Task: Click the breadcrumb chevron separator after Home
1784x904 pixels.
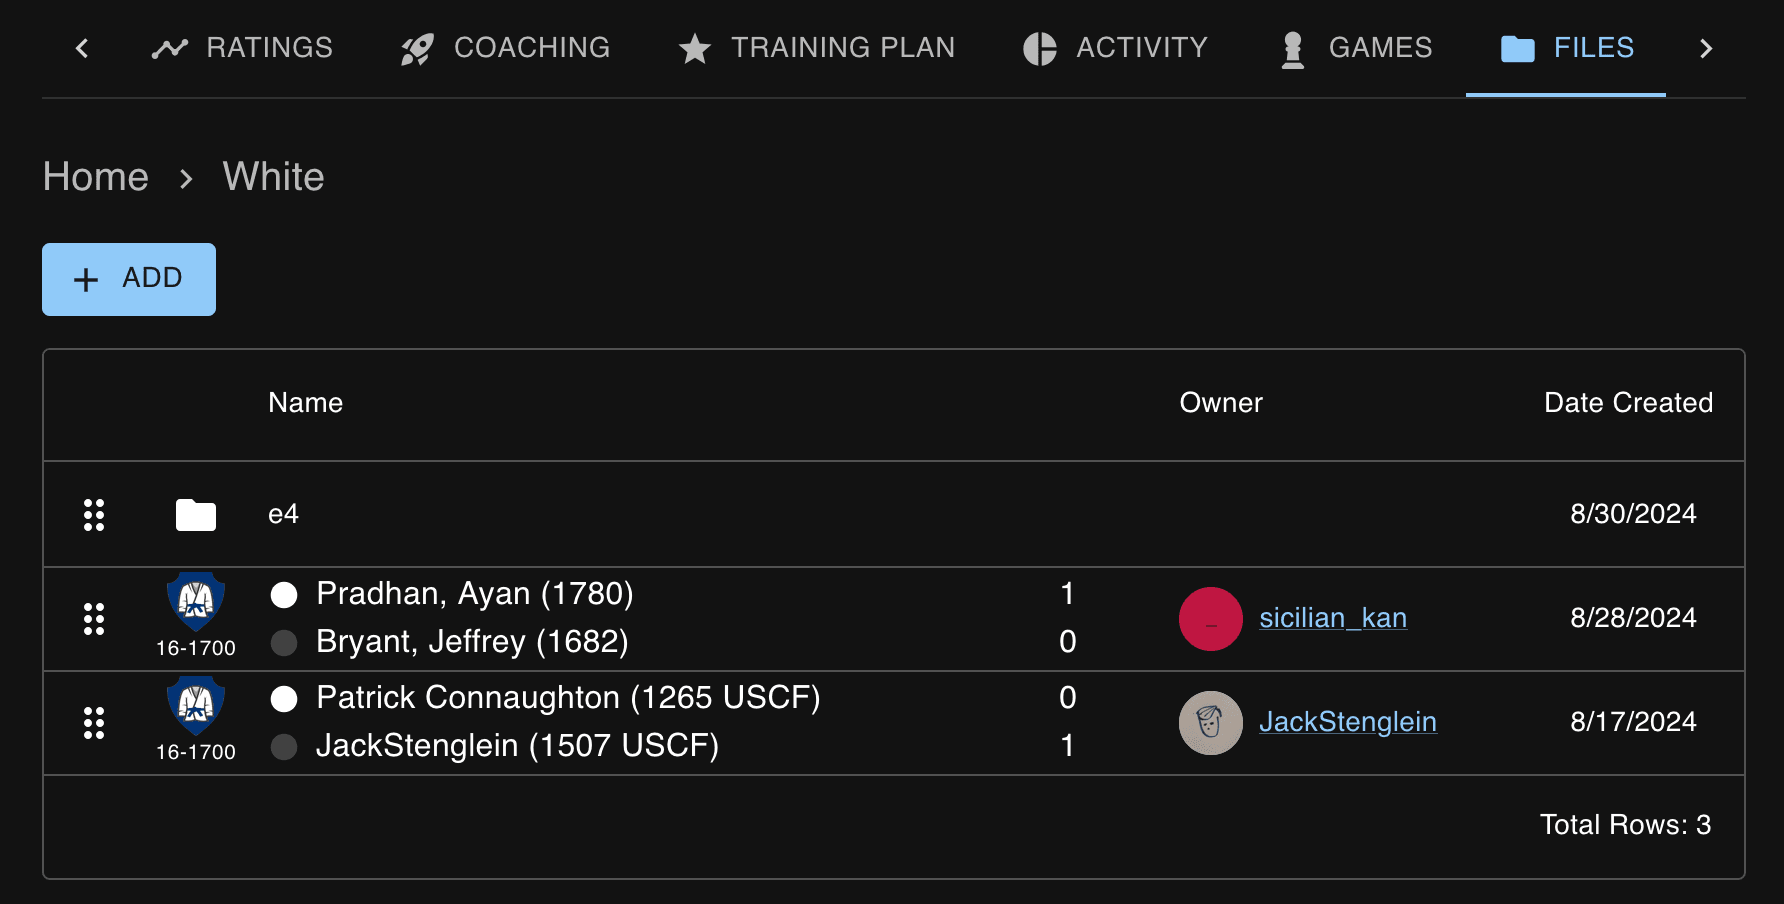Action: click(186, 179)
